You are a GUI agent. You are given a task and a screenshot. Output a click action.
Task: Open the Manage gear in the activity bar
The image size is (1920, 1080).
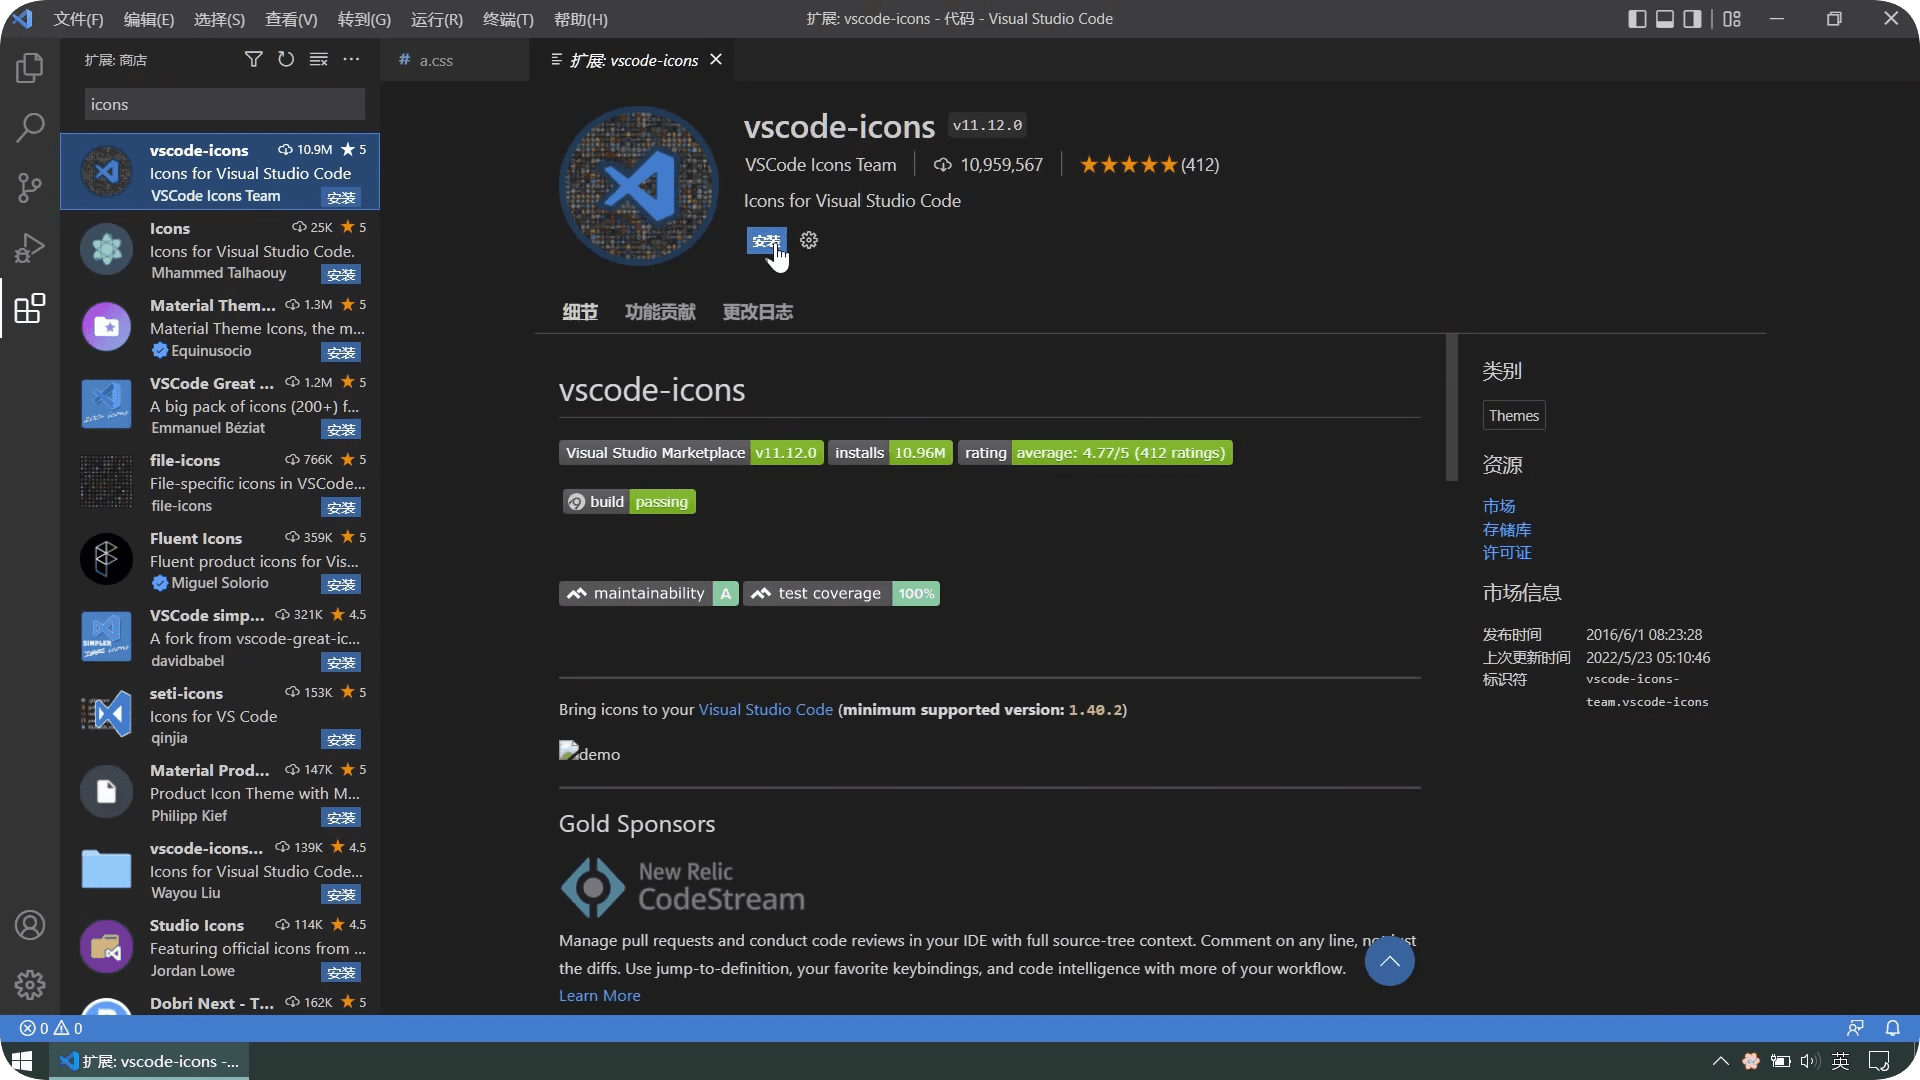(x=30, y=985)
